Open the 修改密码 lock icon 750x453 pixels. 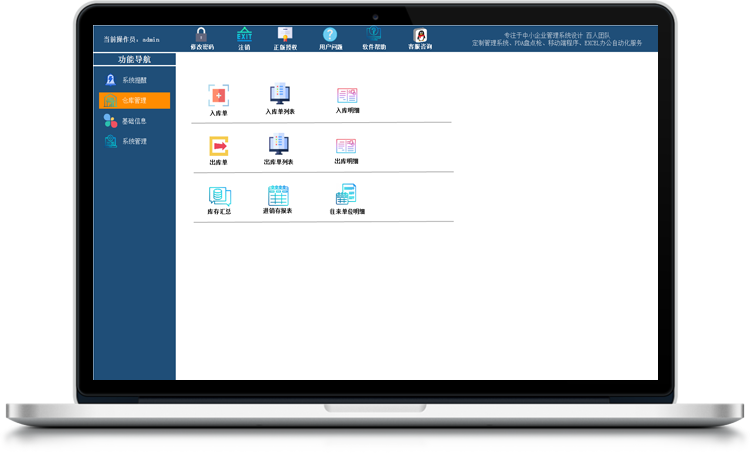point(201,34)
